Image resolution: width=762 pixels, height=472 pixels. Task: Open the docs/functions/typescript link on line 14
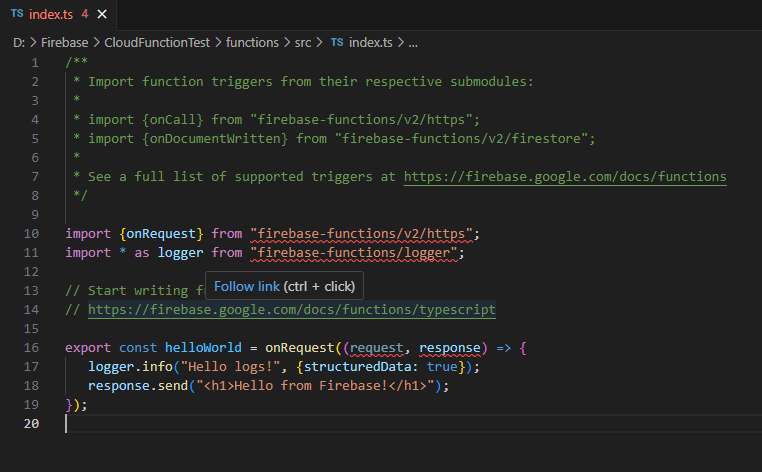tap(292, 310)
